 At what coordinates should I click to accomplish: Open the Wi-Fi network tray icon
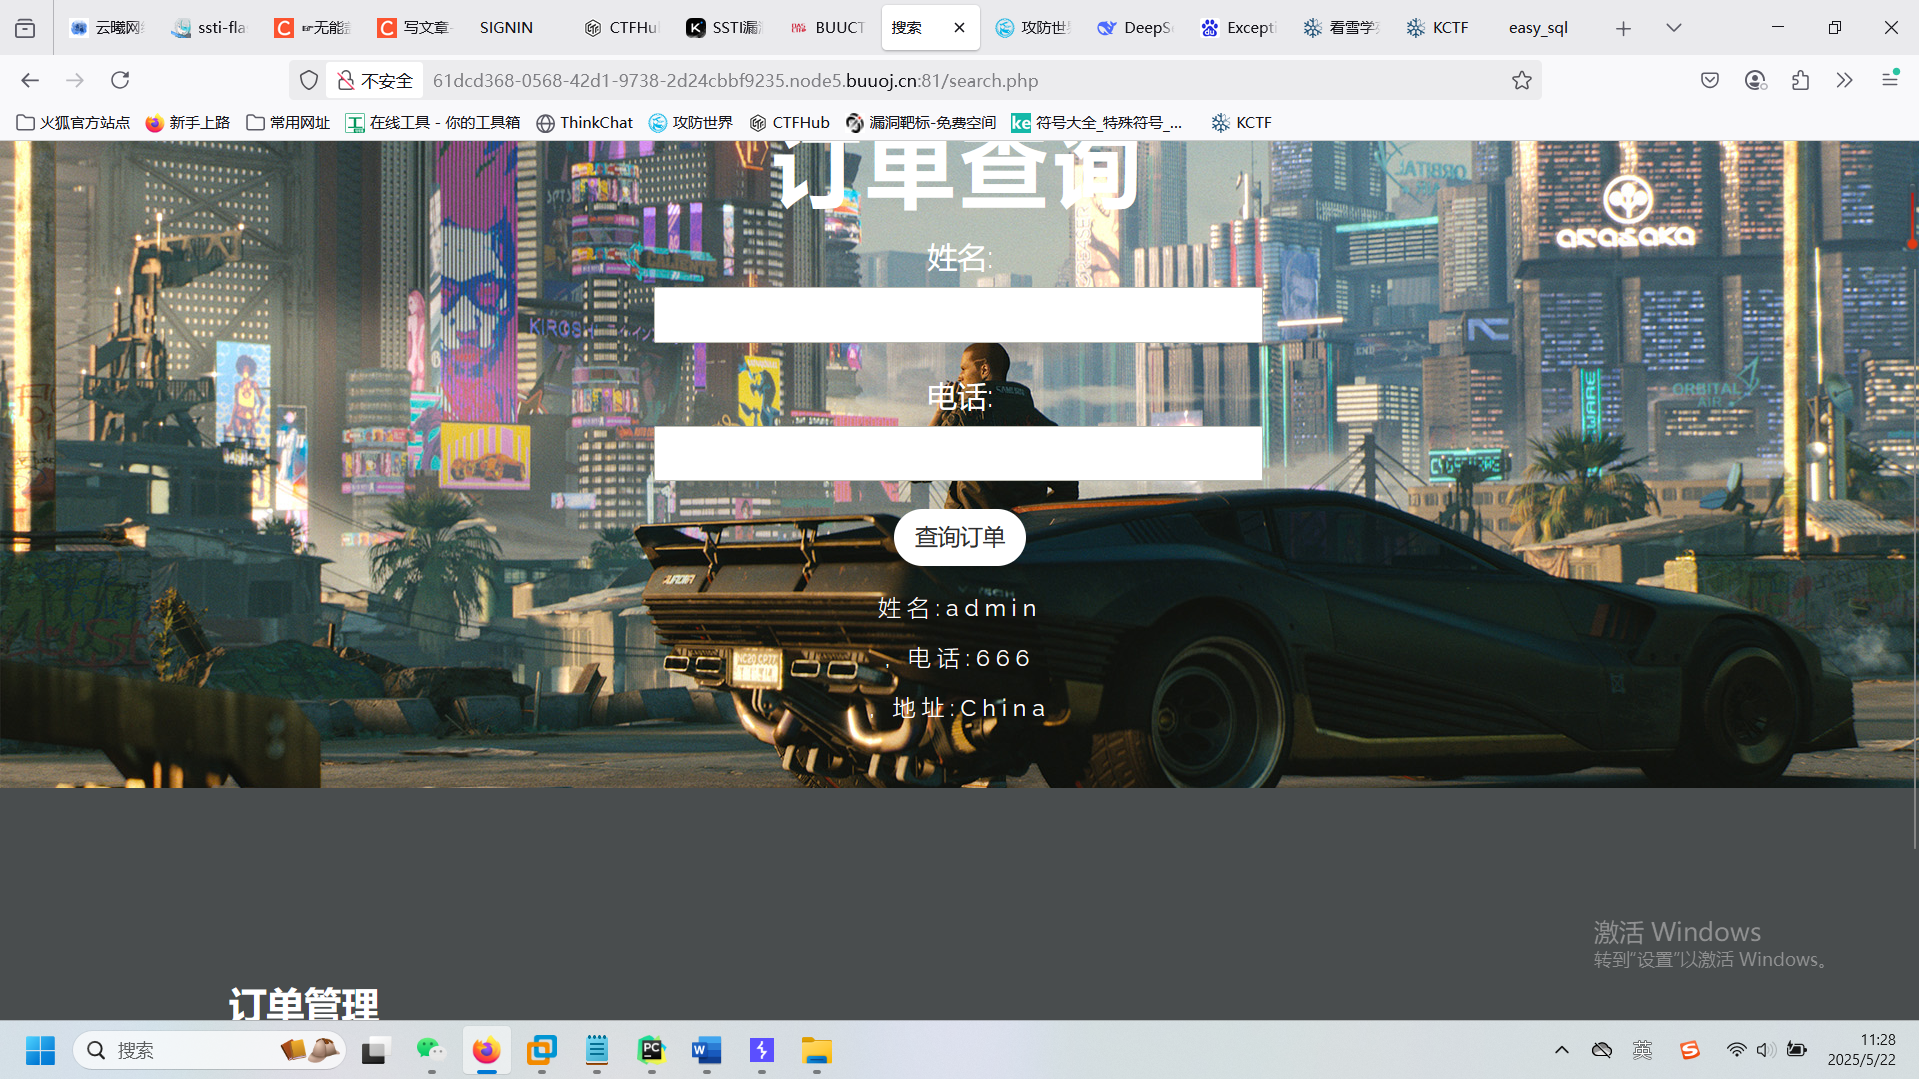point(1737,1050)
